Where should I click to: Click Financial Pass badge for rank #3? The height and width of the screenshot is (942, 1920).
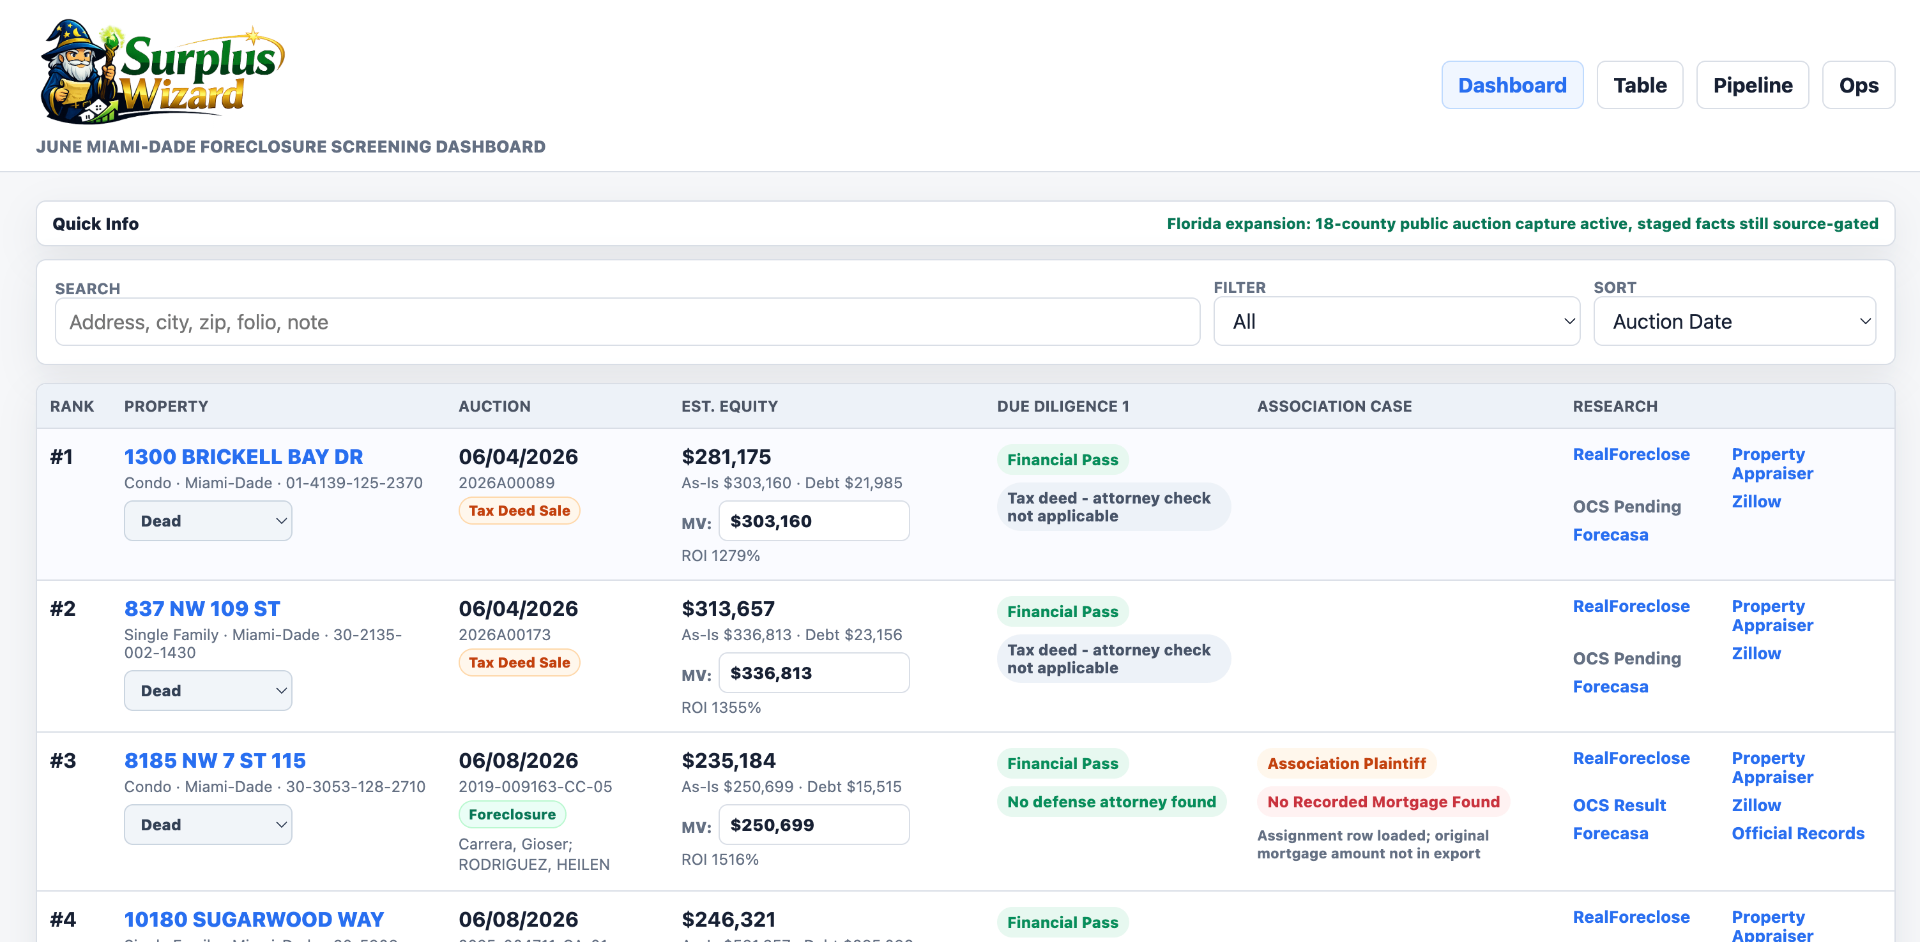[1062, 764]
